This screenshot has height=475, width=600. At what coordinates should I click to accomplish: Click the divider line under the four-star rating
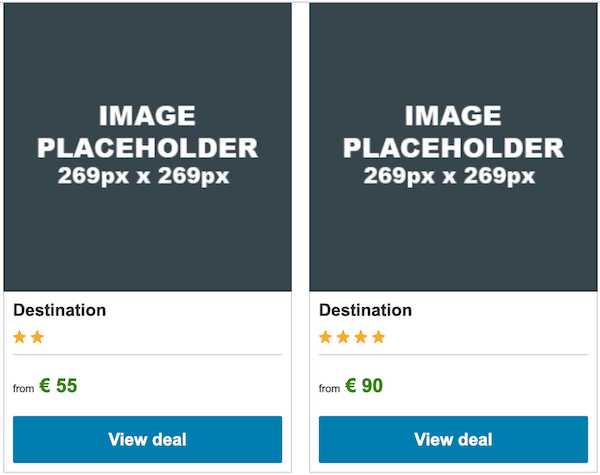[453, 354]
